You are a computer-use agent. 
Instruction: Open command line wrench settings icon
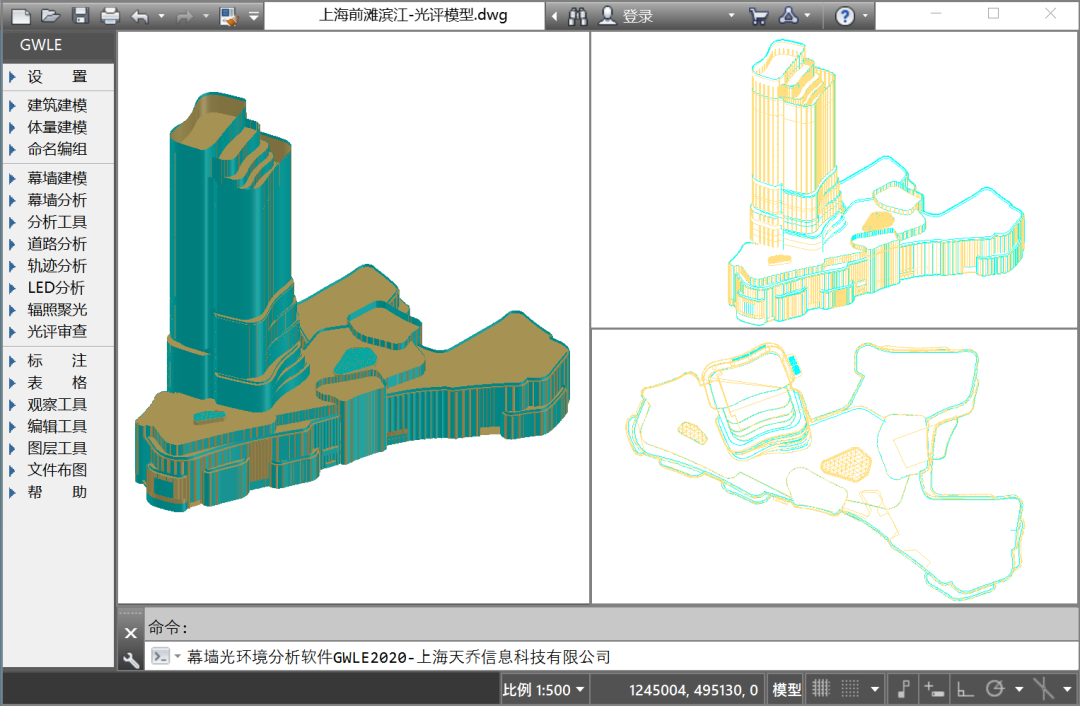[130, 659]
